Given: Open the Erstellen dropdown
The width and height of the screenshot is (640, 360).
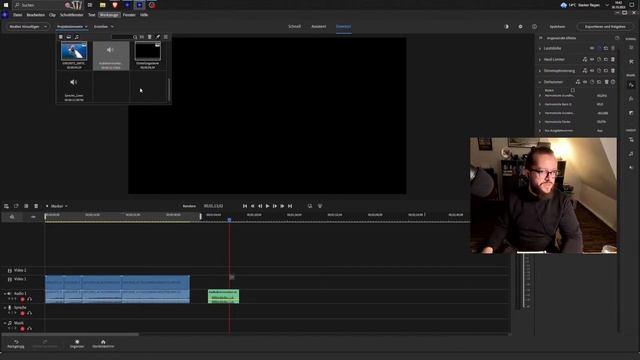Looking at the screenshot, I should pyautogui.click(x=104, y=27).
